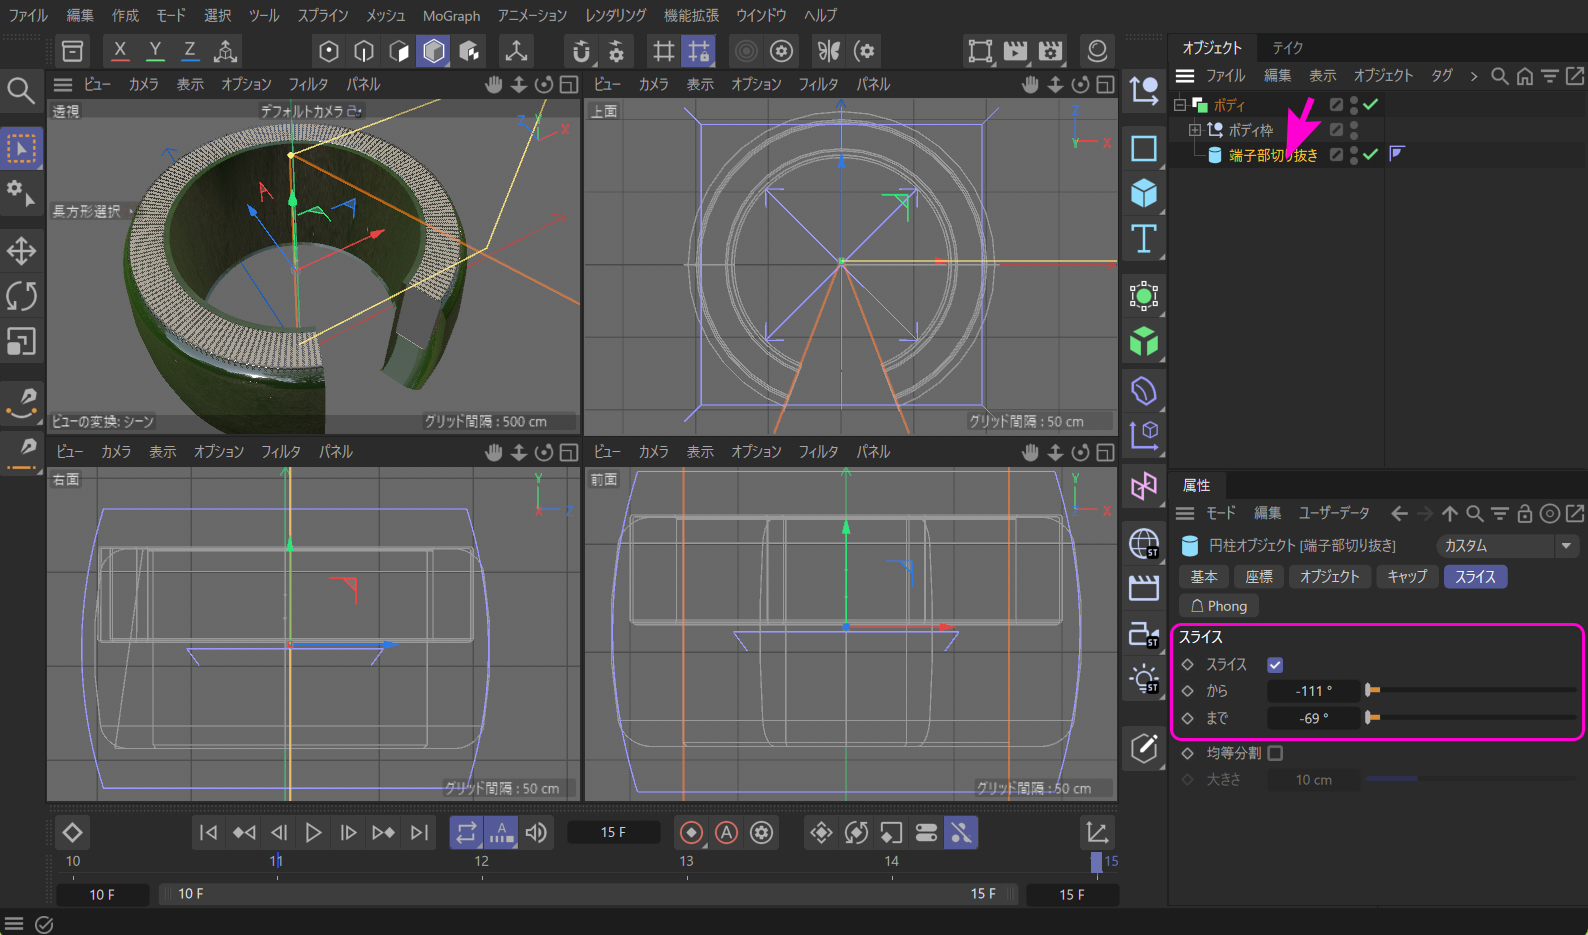Select the Rotate tool in left toolbar
This screenshot has height=935, width=1588.
pyautogui.click(x=21, y=296)
